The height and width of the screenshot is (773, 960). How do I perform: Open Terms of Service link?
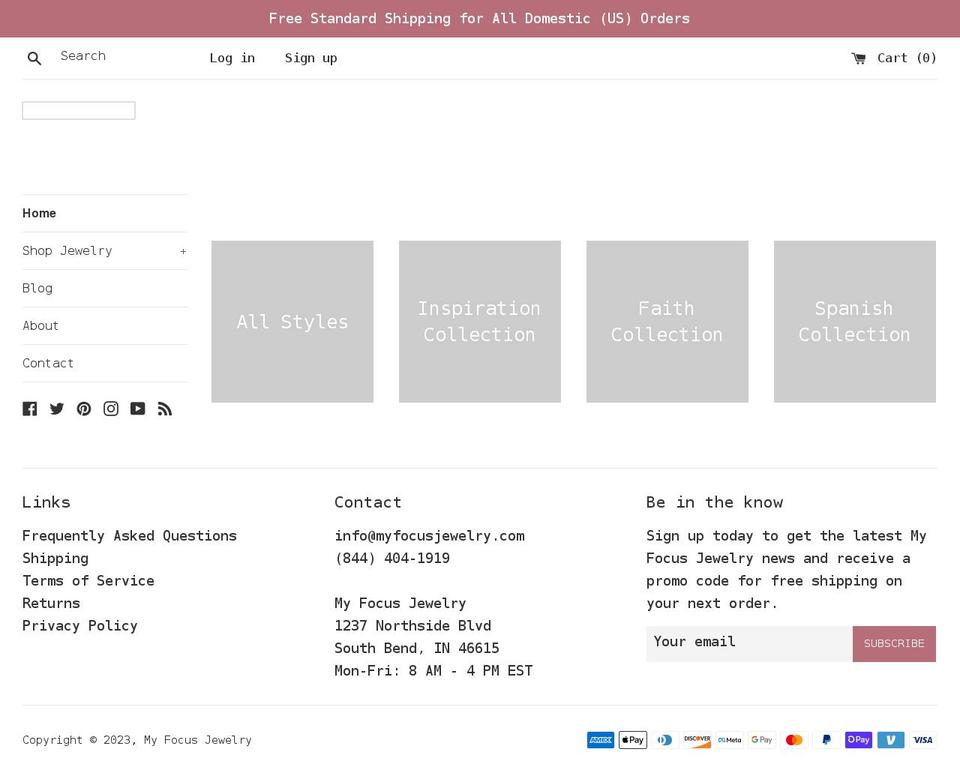pos(88,581)
